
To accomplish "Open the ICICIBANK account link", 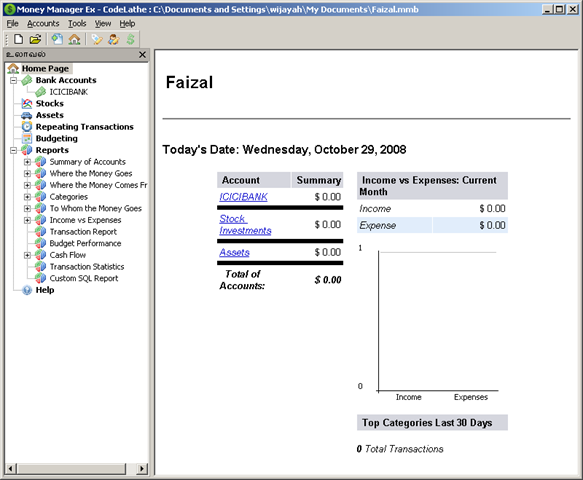I will coord(243,197).
